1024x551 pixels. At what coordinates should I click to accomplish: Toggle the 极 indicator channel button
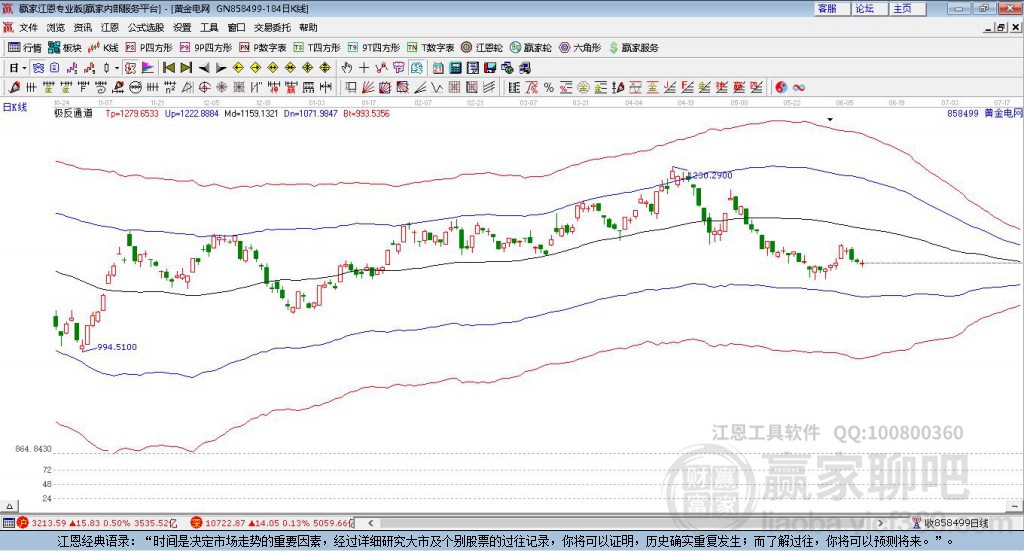pyautogui.click(x=131, y=68)
